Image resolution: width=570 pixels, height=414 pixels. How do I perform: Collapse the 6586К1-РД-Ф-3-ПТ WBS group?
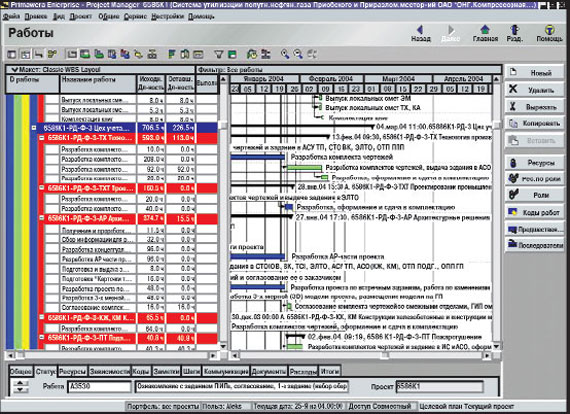pyautogui.click(x=42, y=337)
